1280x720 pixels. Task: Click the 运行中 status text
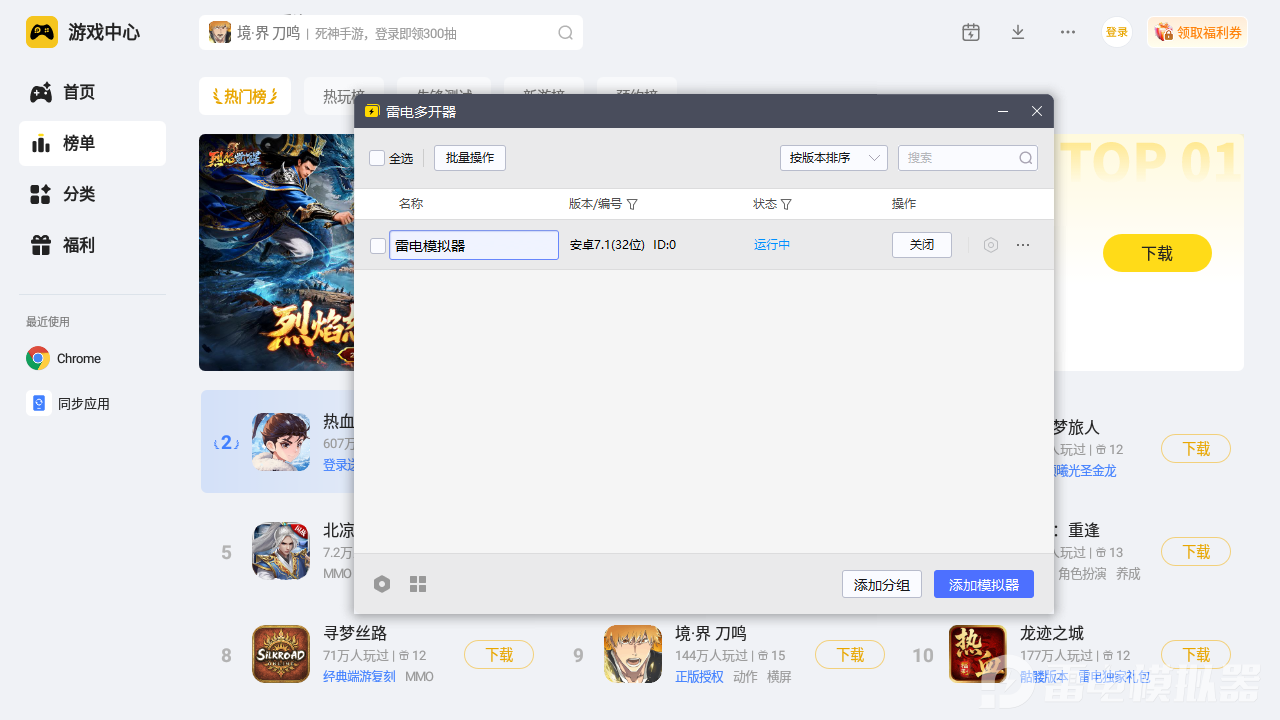click(772, 245)
